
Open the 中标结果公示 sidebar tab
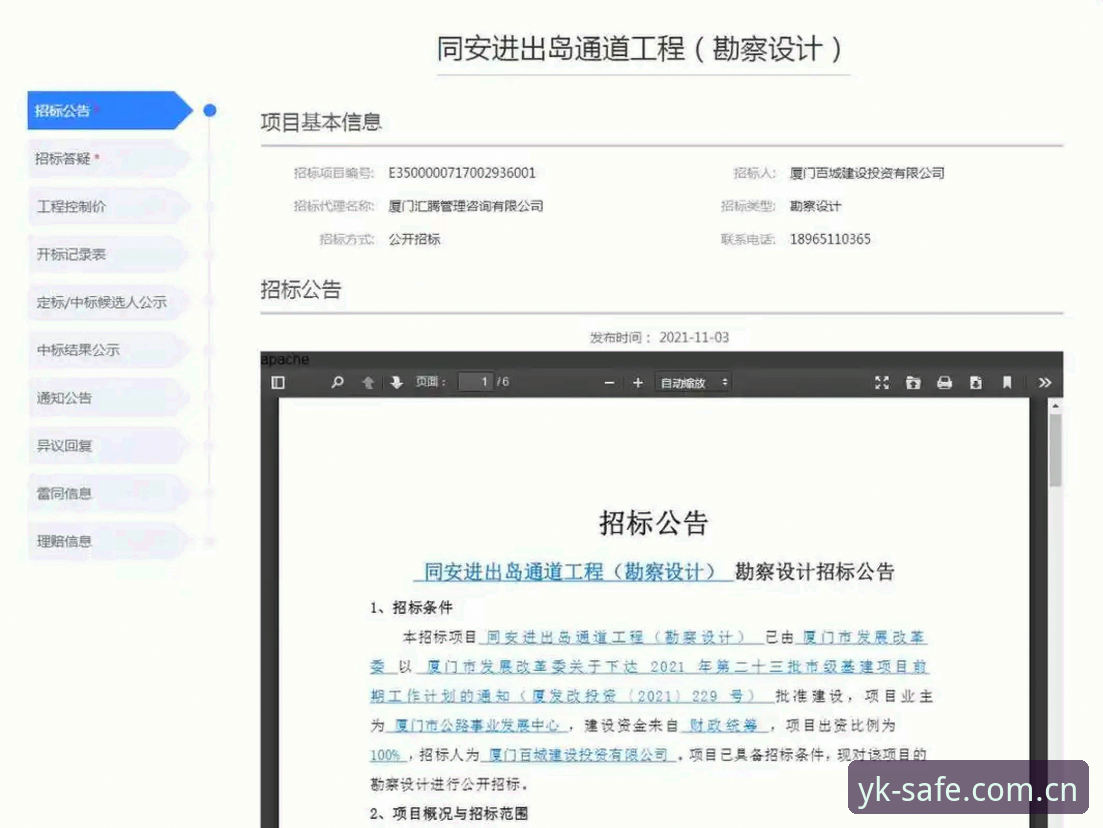click(x=109, y=350)
